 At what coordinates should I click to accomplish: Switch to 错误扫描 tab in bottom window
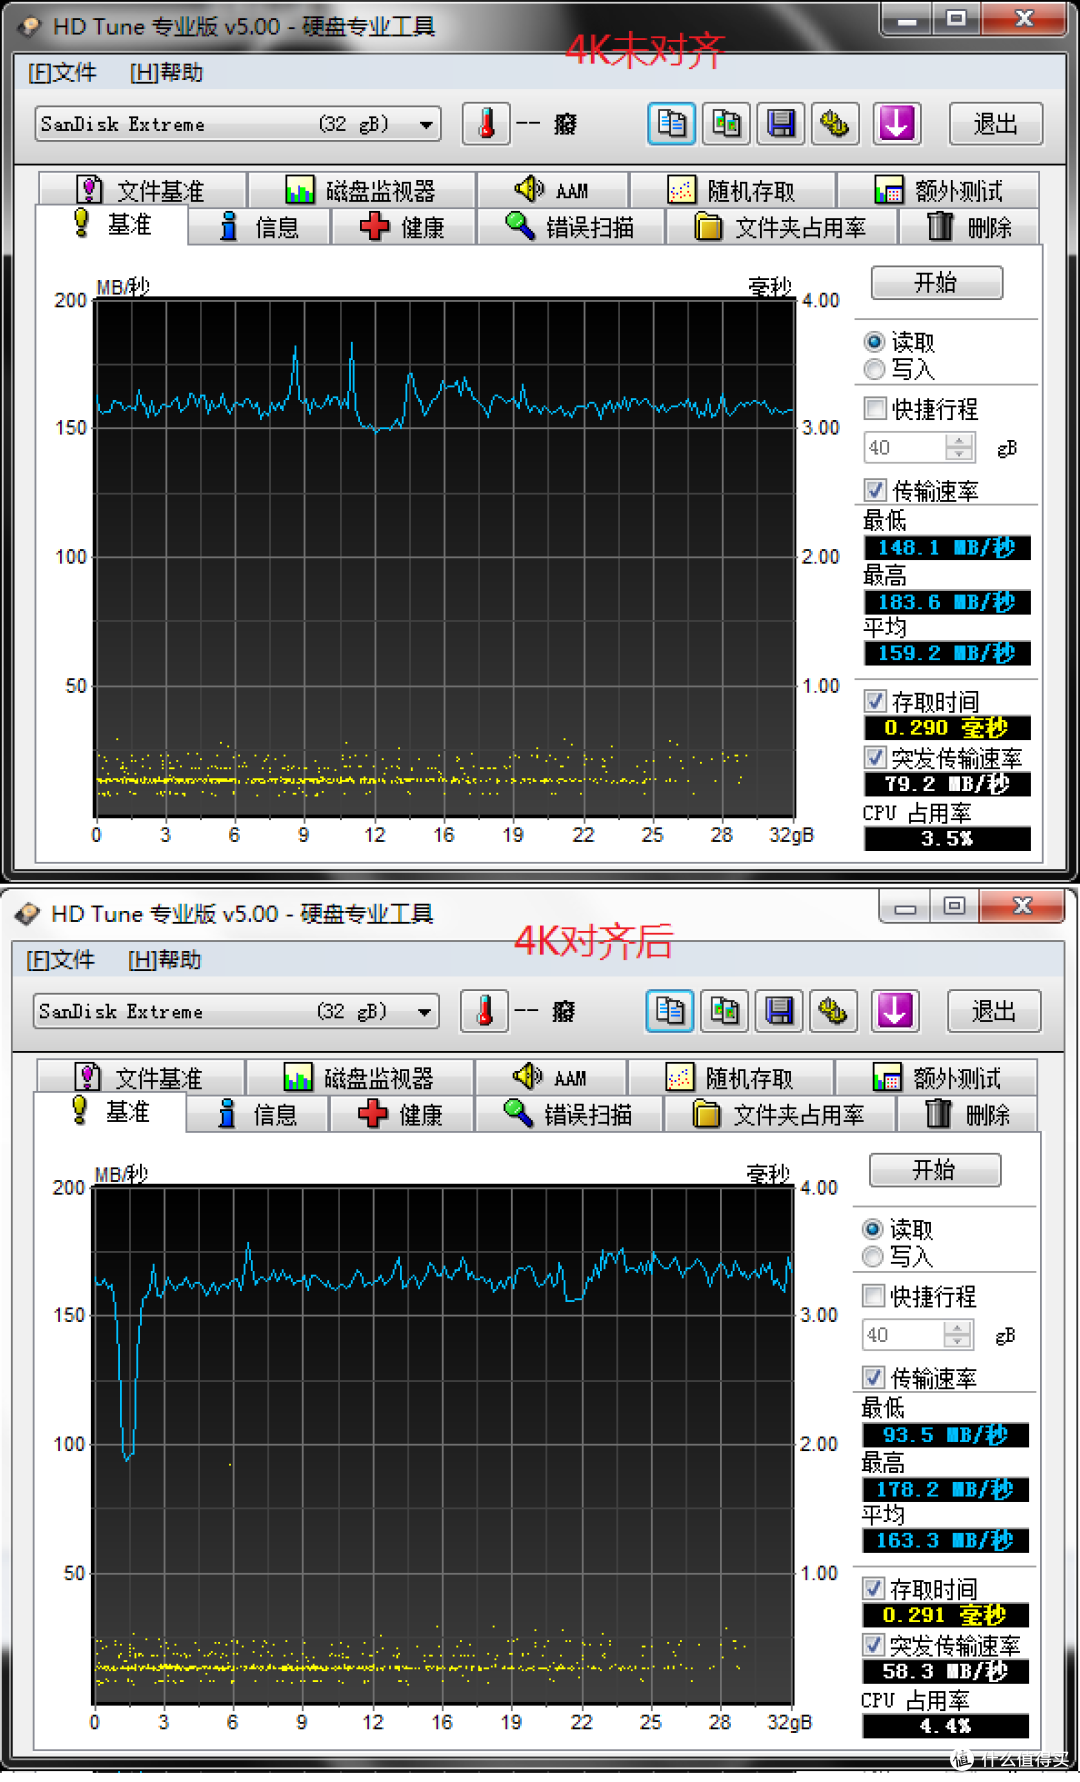click(x=568, y=1114)
